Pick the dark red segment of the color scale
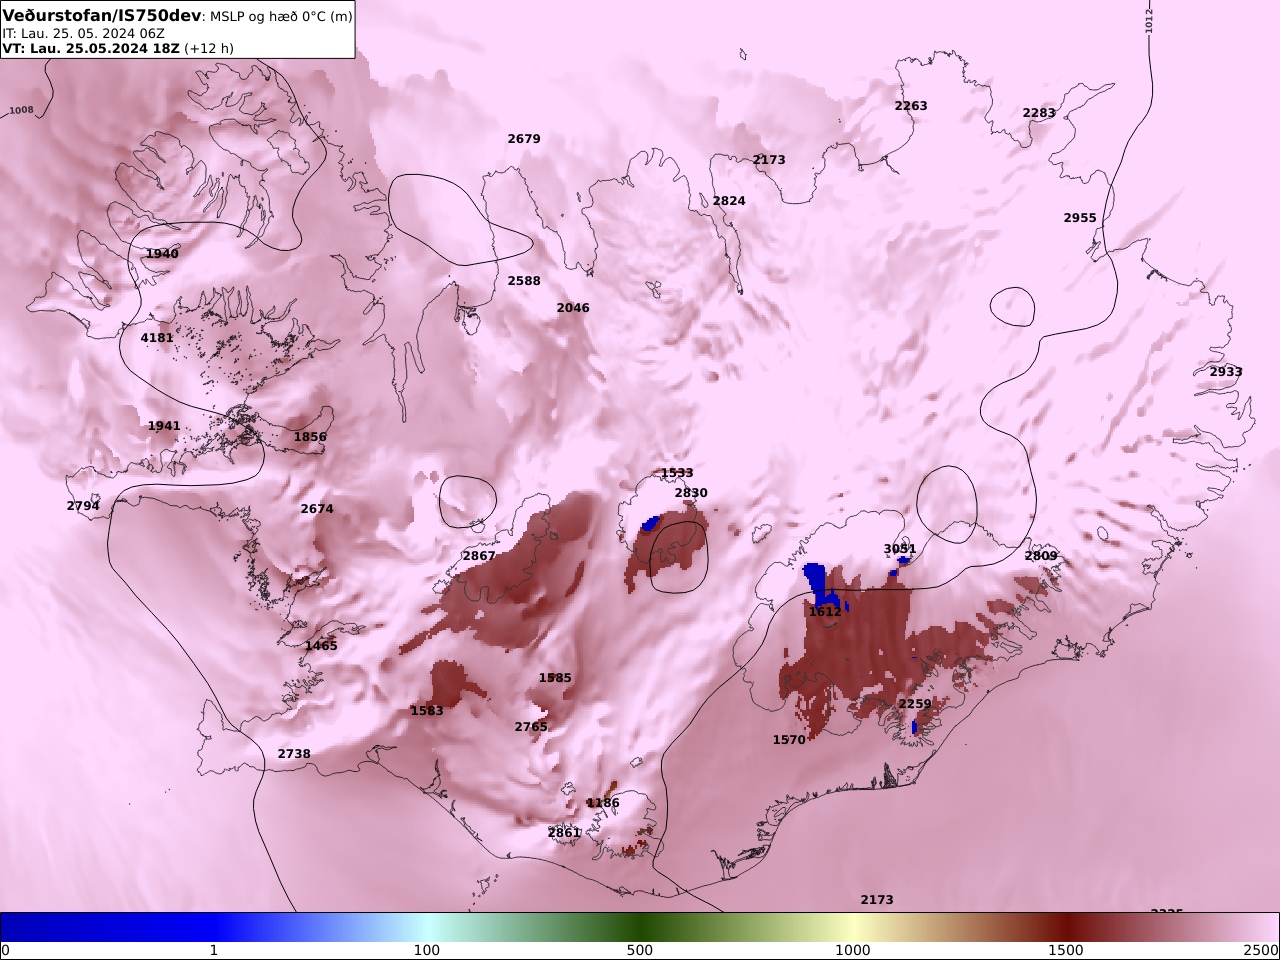 point(1066,927)
